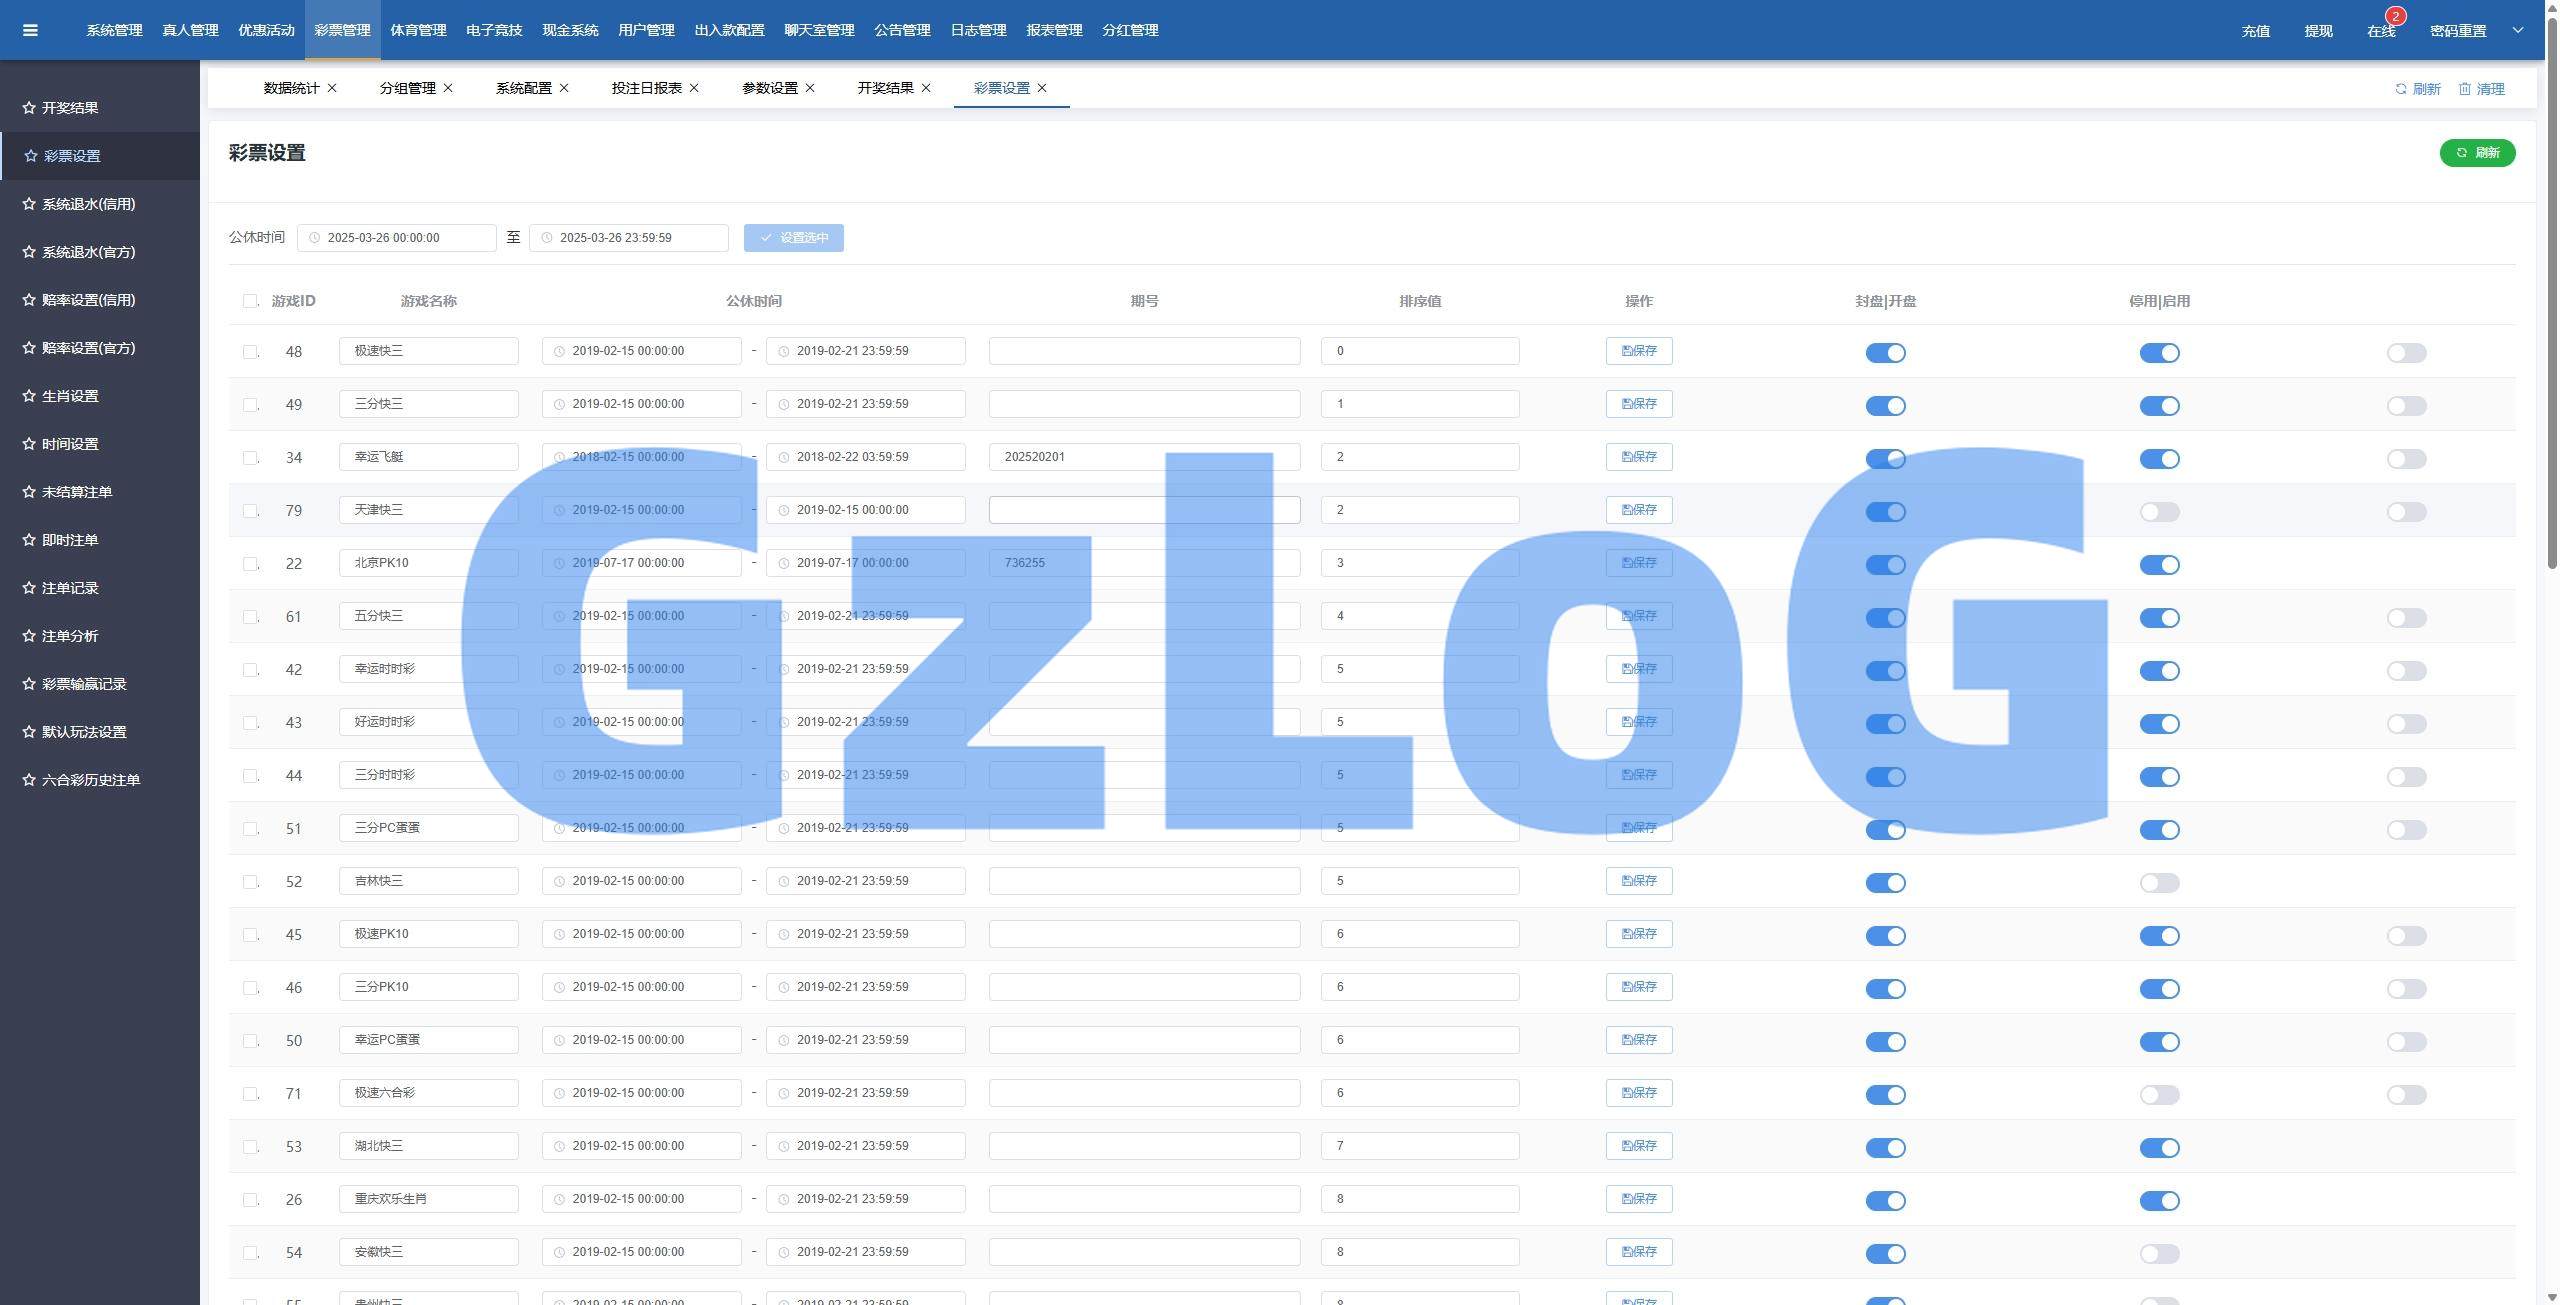Screen dimensions: 2560x1305
Task: Open start date picker for 极速快三 row
Action: [640, 351]
